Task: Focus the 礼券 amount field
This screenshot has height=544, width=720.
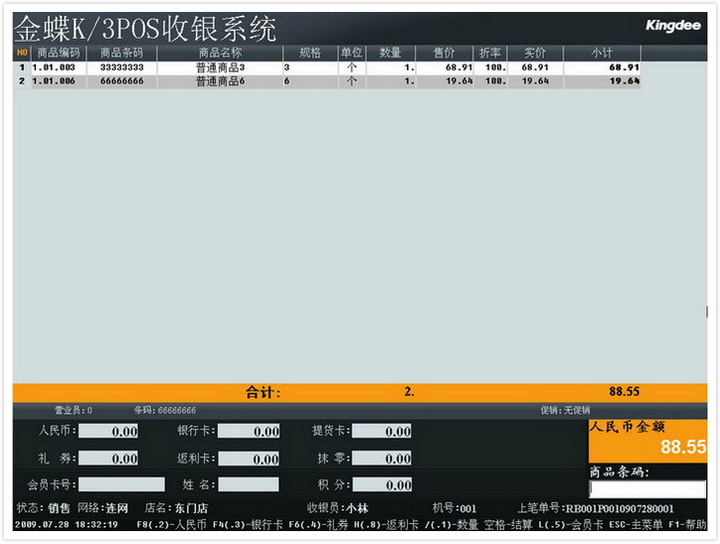Action: pyautogui.click(x=108, y=458)
